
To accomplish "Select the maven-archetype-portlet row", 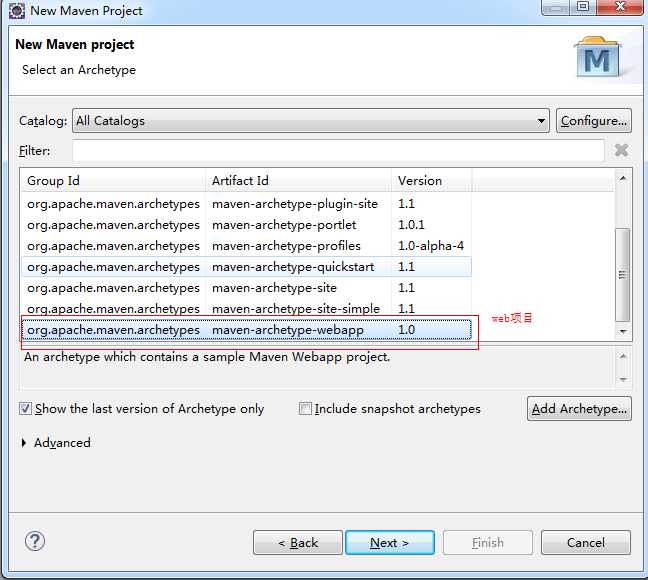I will tap(246, 225).
